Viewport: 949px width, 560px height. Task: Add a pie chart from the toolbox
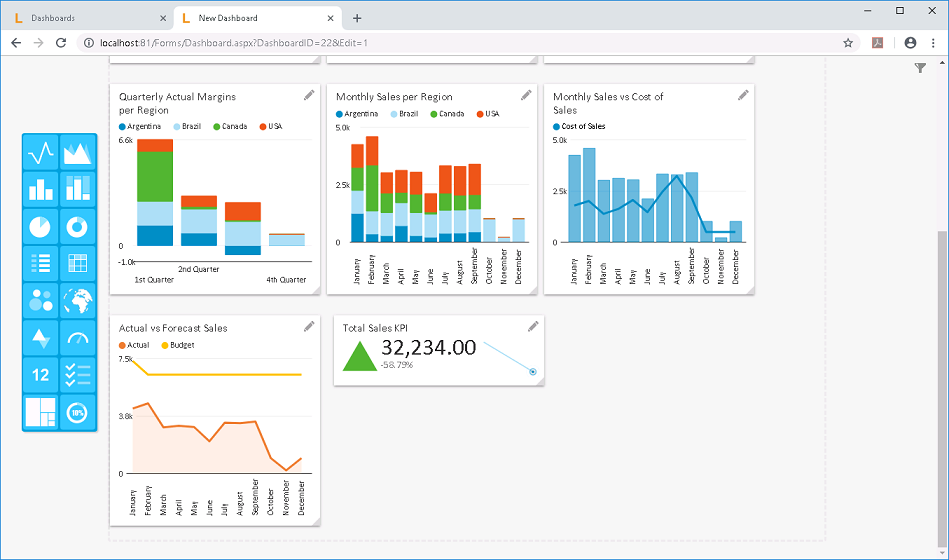click(x=41, y=227)
